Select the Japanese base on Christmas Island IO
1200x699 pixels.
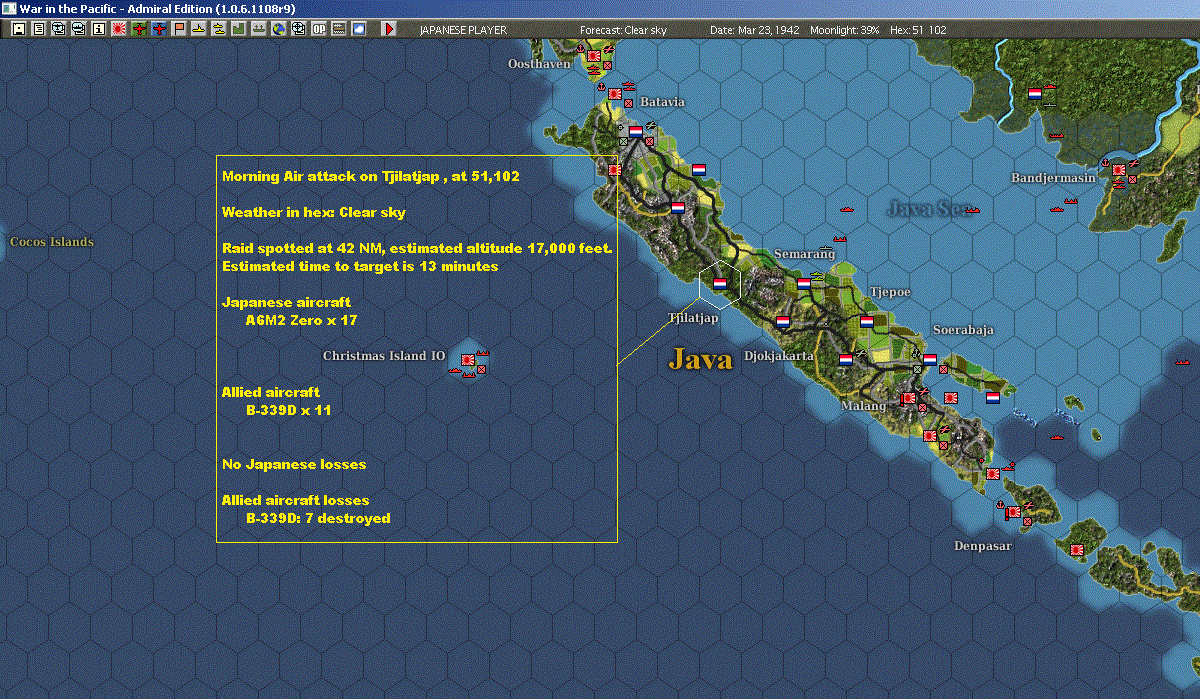pos(467,360)
